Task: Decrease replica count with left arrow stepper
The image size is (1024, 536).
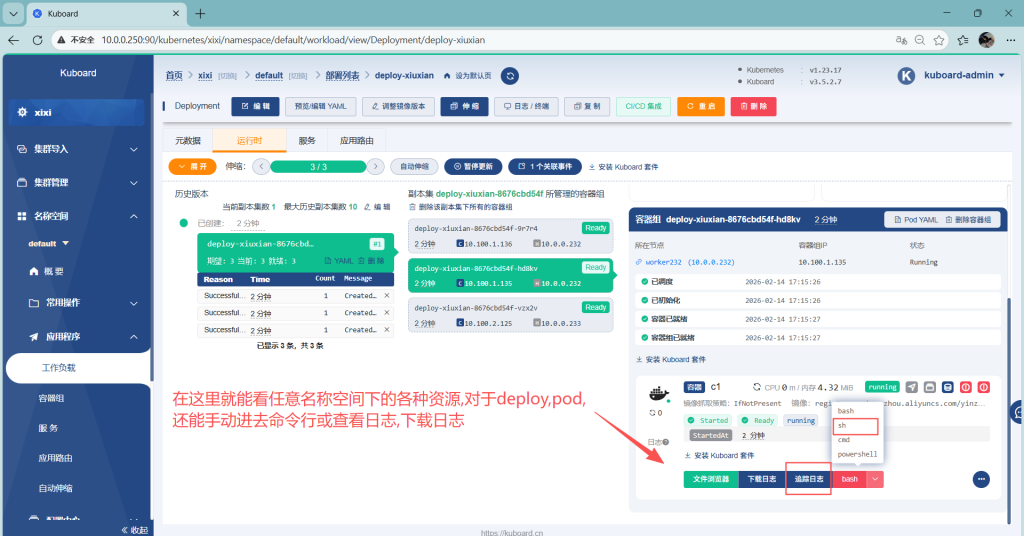Action: coord(260,167)
